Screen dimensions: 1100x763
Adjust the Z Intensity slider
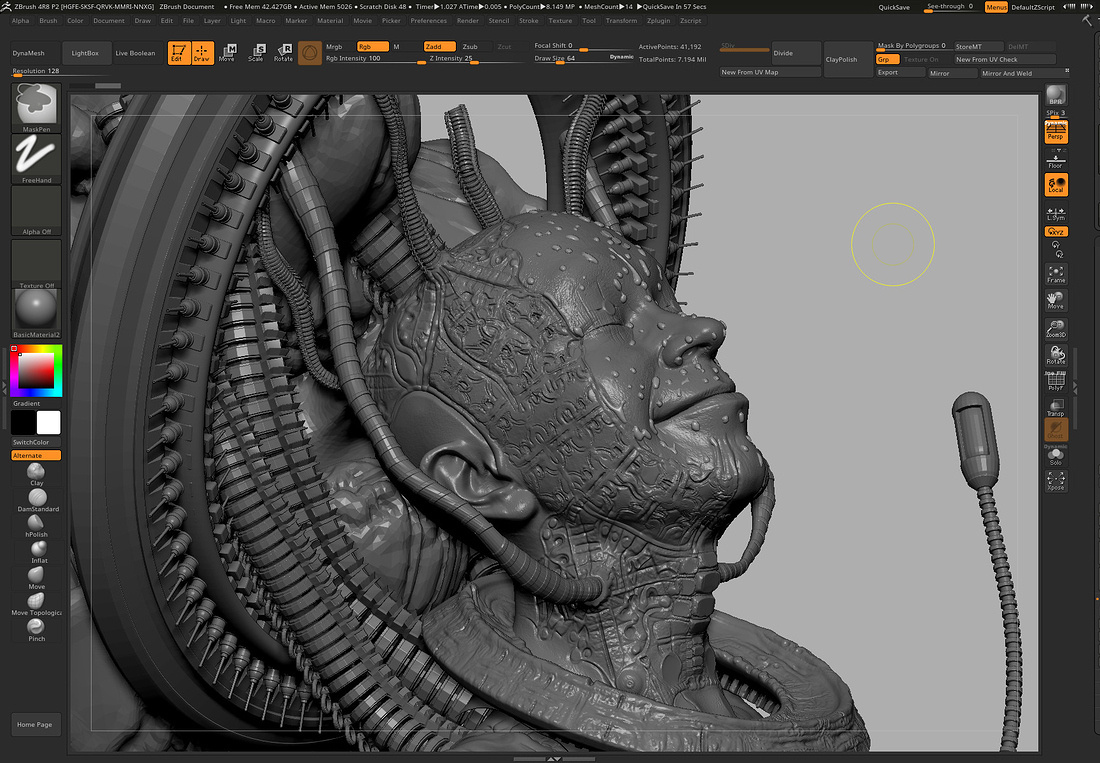click(x=476, y=59)
